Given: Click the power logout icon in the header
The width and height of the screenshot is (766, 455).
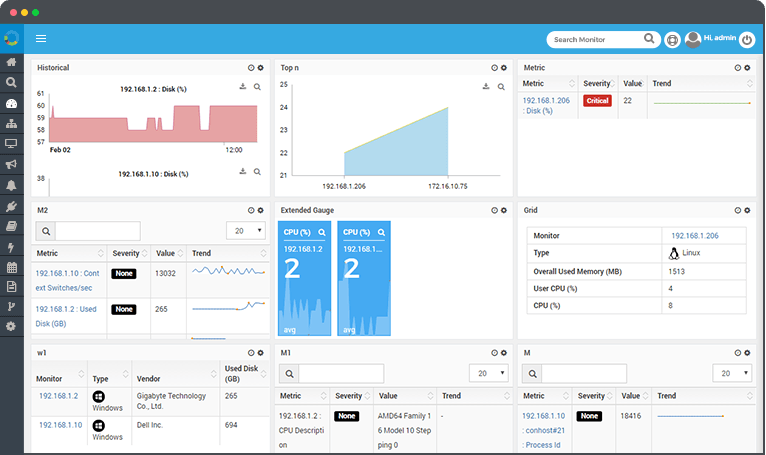Looking at the screenshot, I should click(747, 39).
